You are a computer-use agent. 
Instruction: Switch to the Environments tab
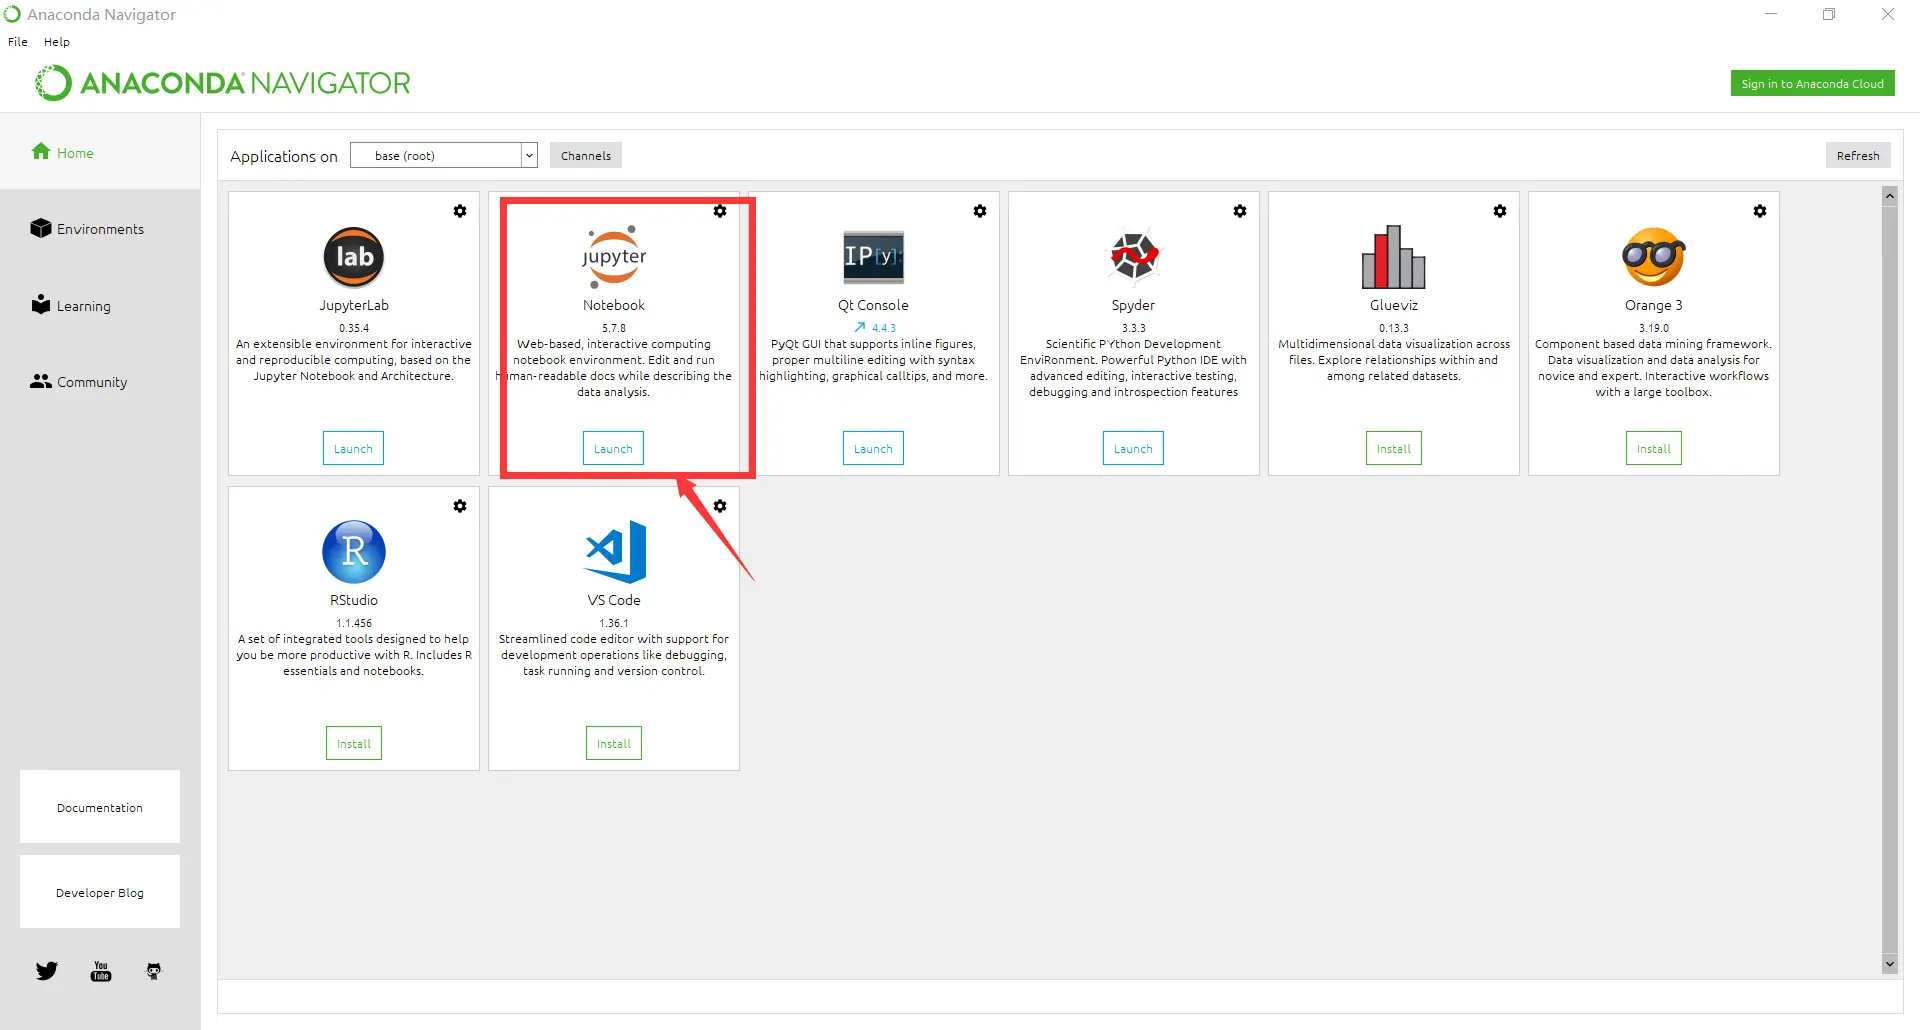point(100,229)
